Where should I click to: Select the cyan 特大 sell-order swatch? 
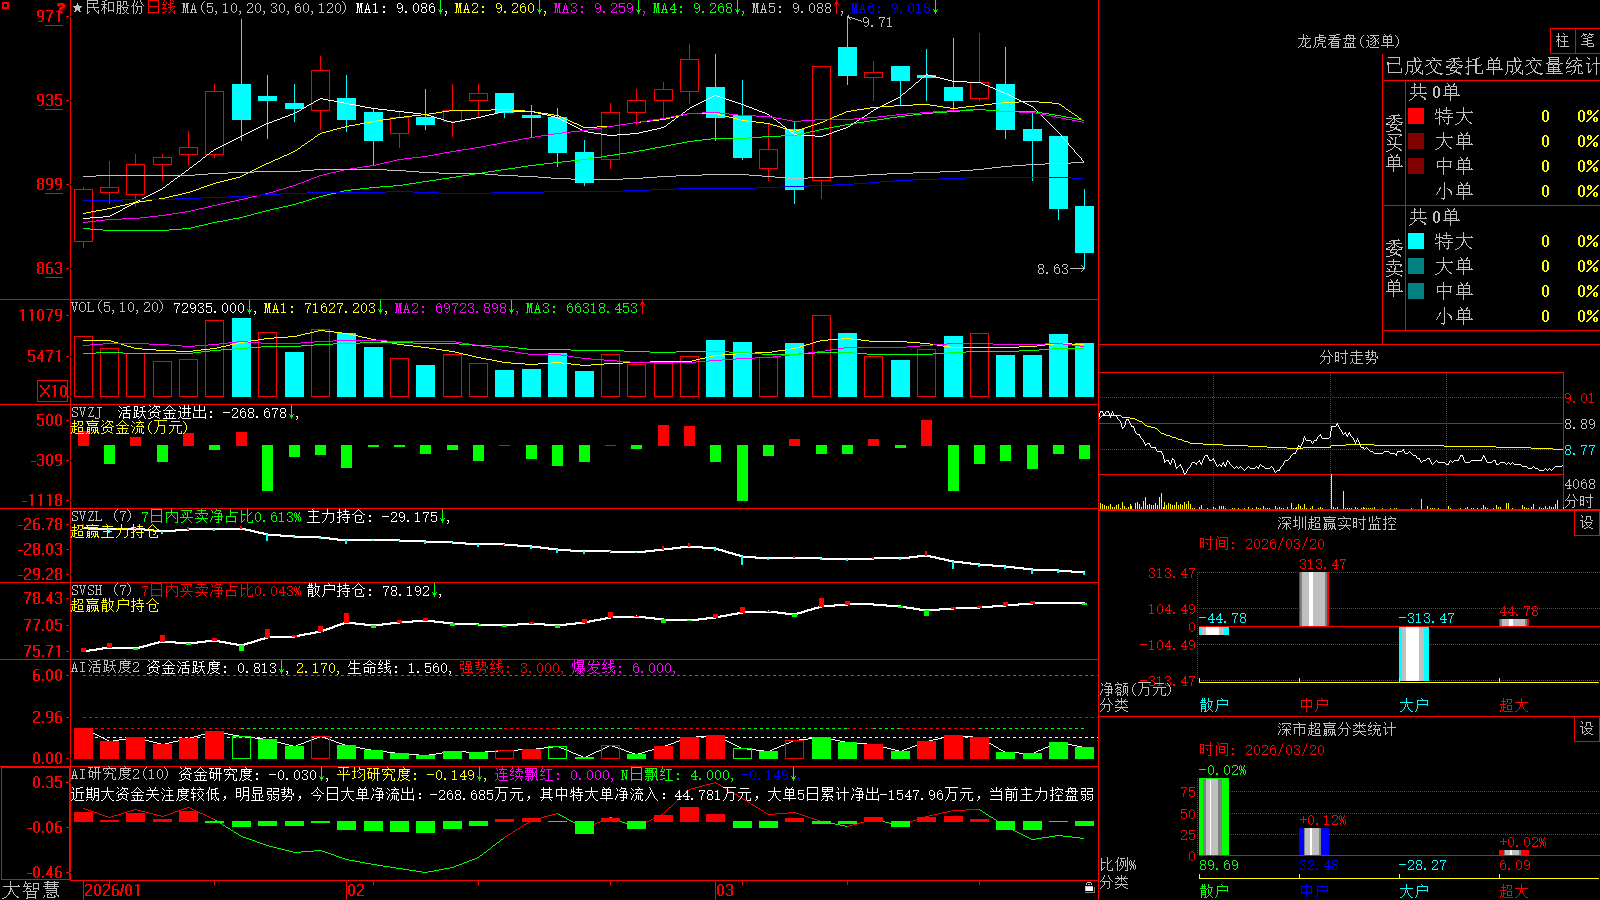1416,241
